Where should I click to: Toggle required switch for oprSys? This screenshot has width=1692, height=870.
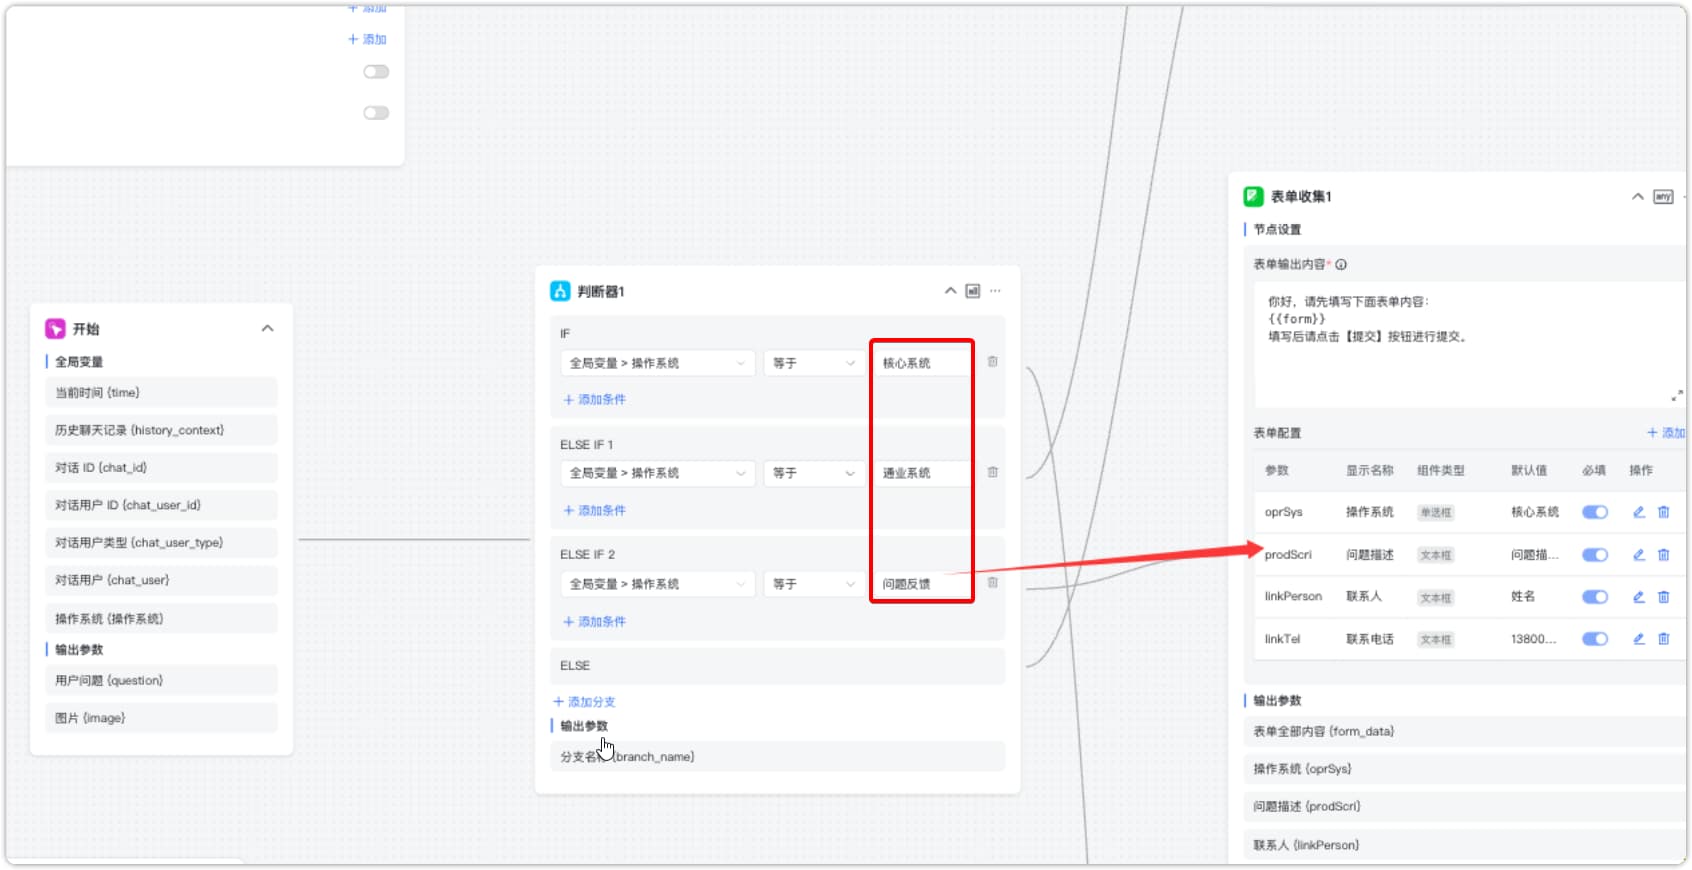1594,512
